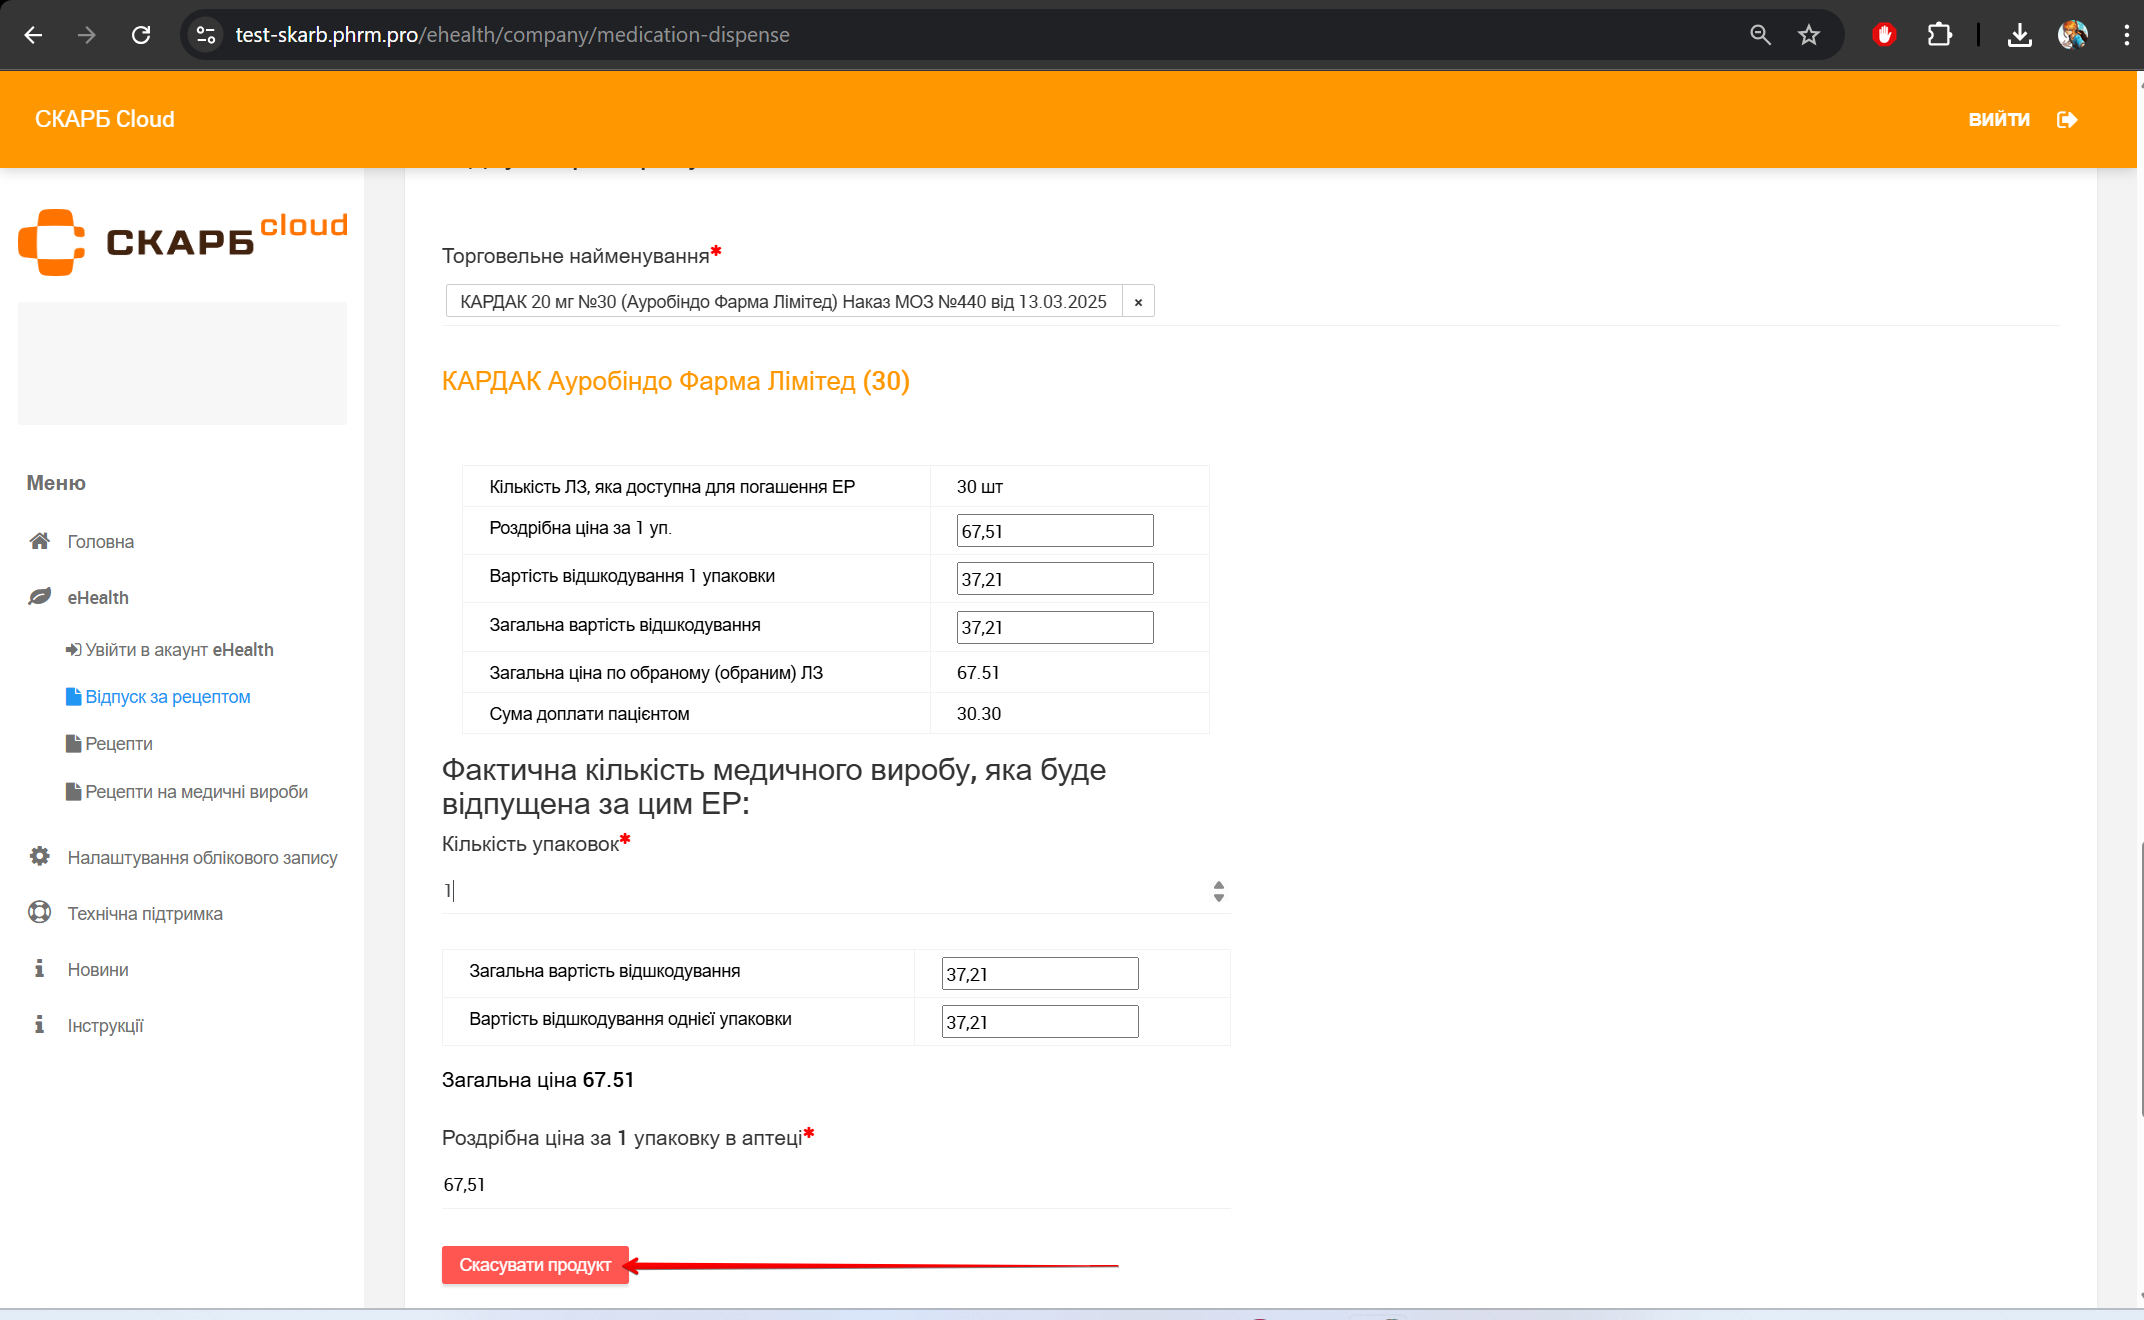Click the page vertical scrollbar

point(2139,980)
